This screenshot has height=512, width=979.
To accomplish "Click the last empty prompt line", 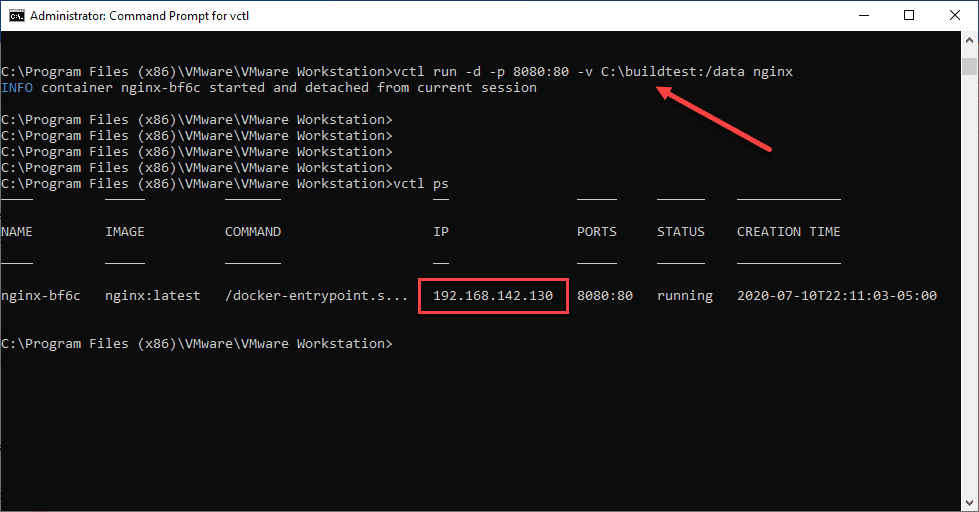I will pos(197,344).
